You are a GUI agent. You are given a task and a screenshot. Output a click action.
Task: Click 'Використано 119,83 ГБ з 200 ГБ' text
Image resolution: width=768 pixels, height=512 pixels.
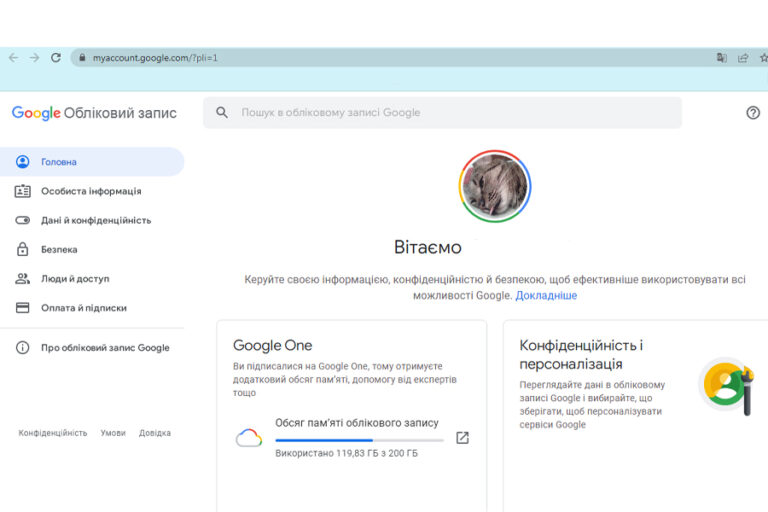pos(346,453)
